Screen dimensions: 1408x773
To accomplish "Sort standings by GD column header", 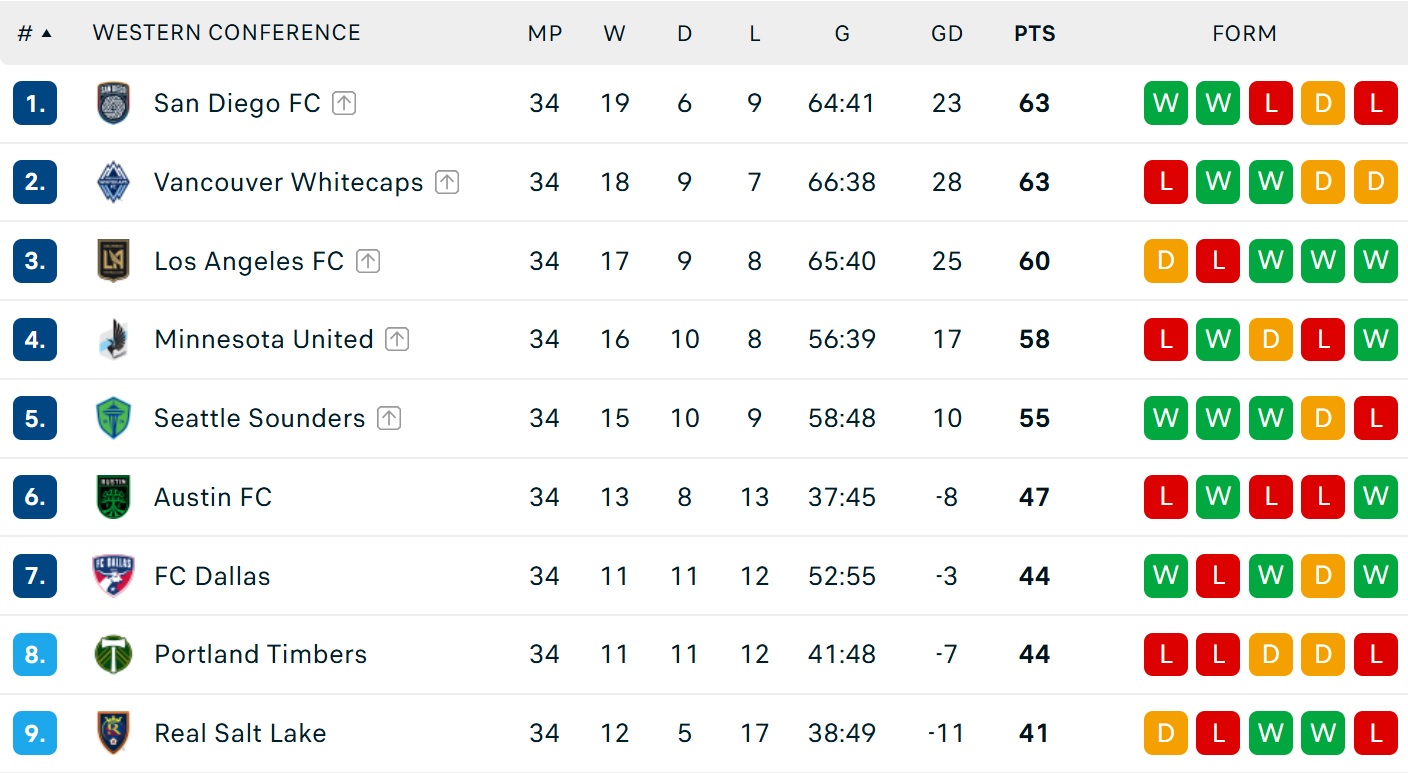I will click(x=946, y=33).
